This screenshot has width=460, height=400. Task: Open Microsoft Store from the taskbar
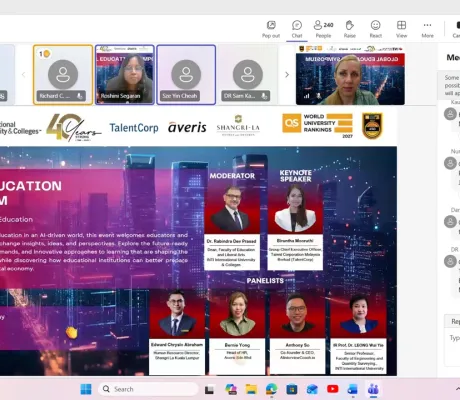pos(292,389)
